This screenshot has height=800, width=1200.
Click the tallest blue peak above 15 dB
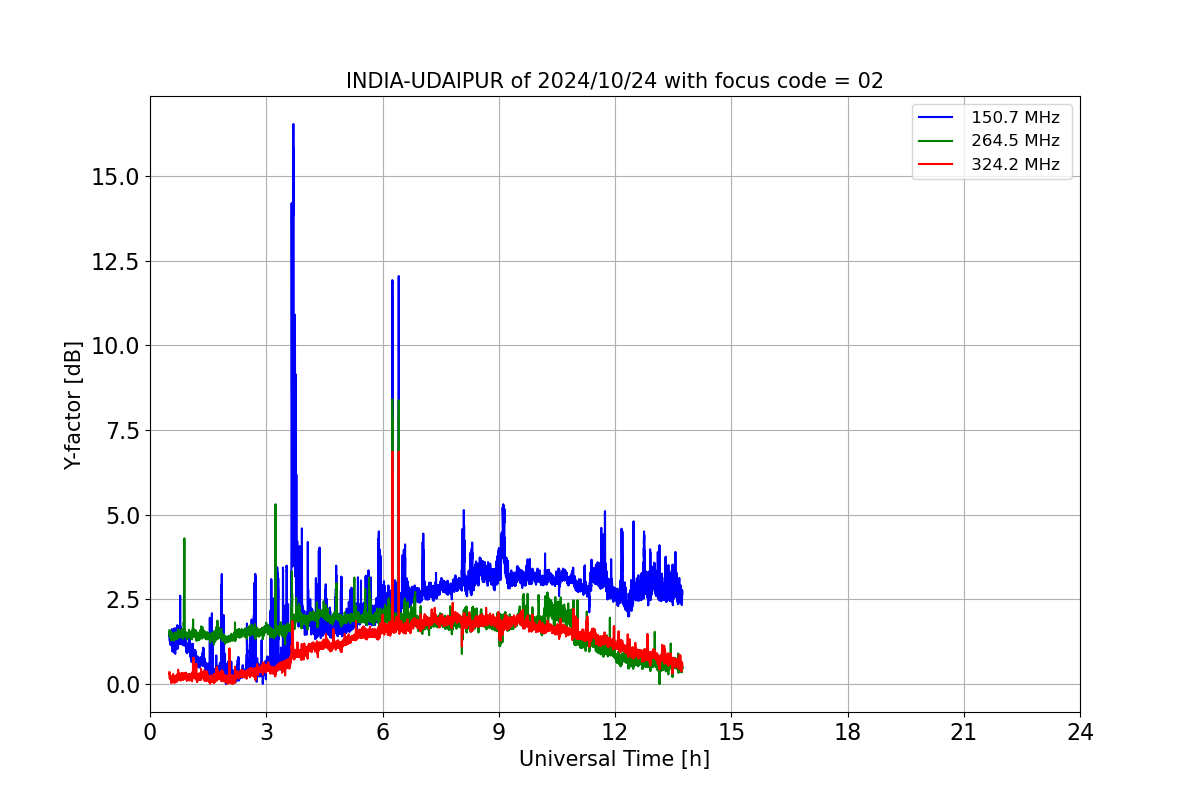click(293, 126)
